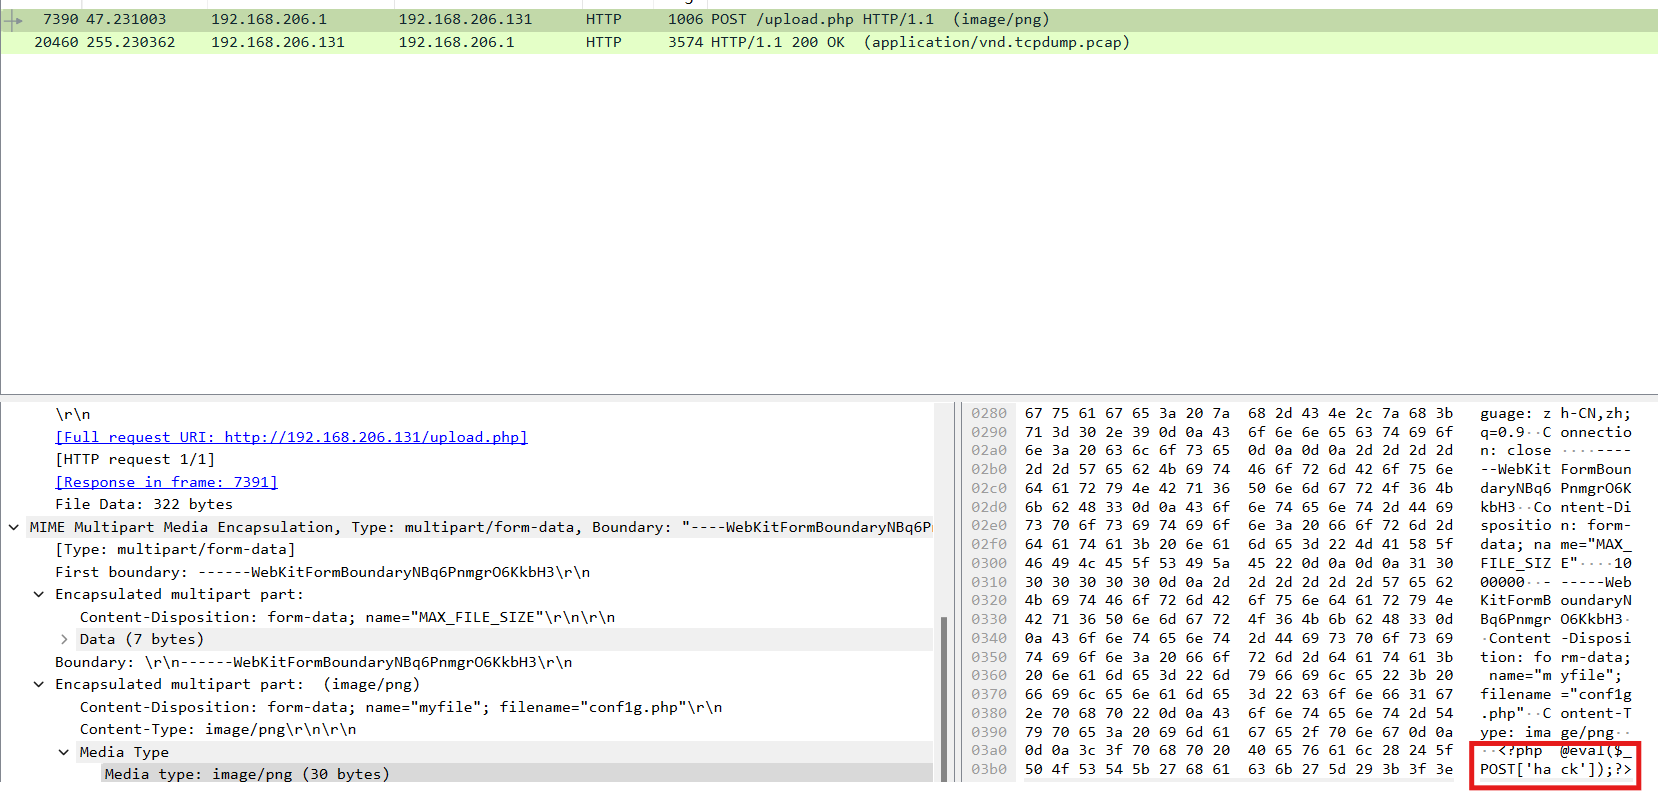The image size is (1658, 791).
Task: Click the packet details vertical scrollbar
Action: pos(944,697)
